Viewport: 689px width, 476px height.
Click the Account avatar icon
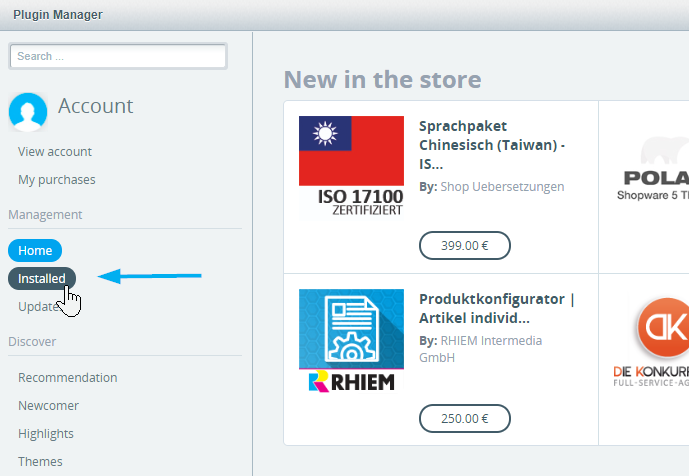coord(28,112)
